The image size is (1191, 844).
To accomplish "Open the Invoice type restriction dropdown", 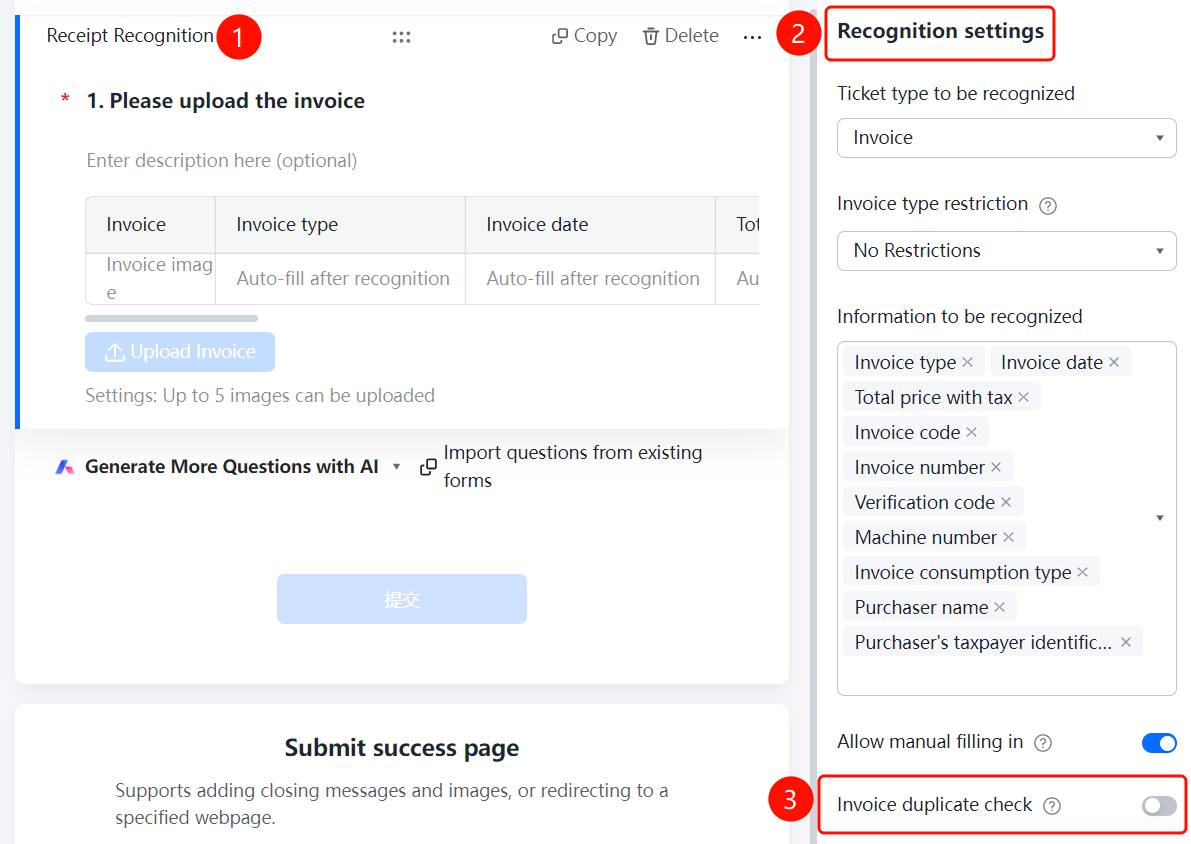I will pos(1006,251).
